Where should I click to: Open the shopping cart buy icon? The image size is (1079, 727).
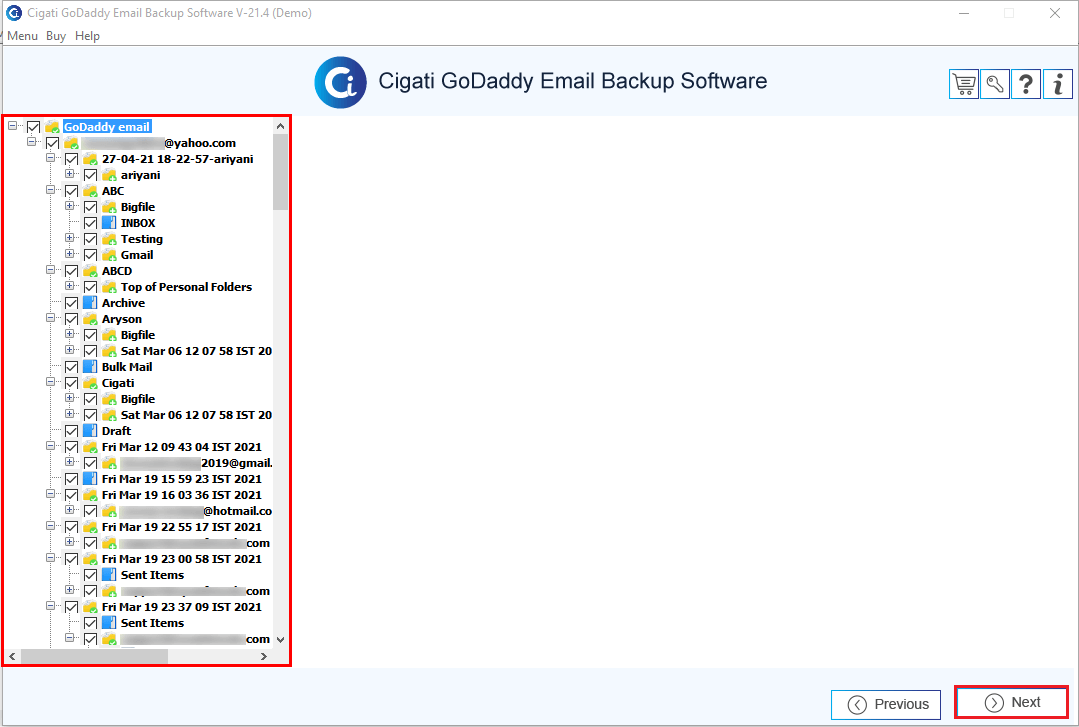click(963, 85)
